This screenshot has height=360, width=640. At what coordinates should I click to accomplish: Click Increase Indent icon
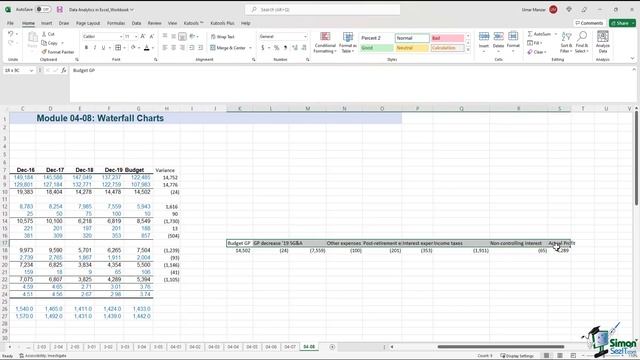(200, 48)
